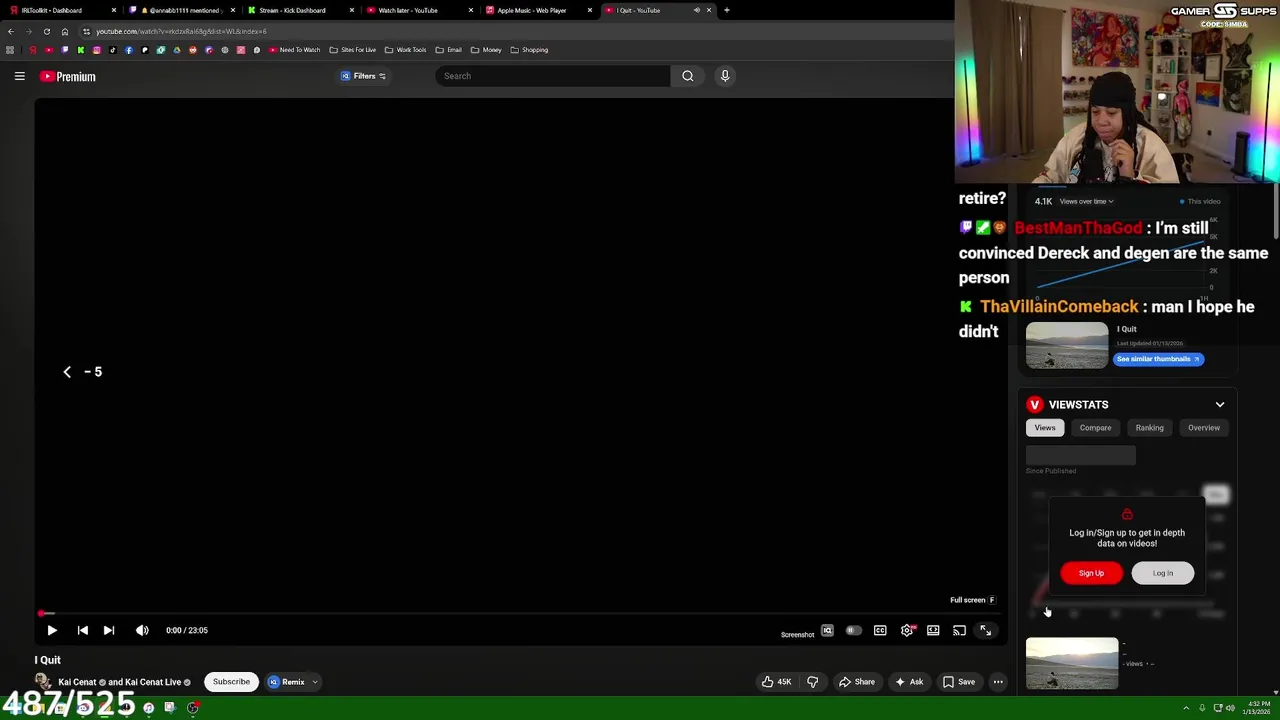Switch to Stream - Kick Dashboard tab
The image size is (1280, 720).
click(x=298, y=10)
